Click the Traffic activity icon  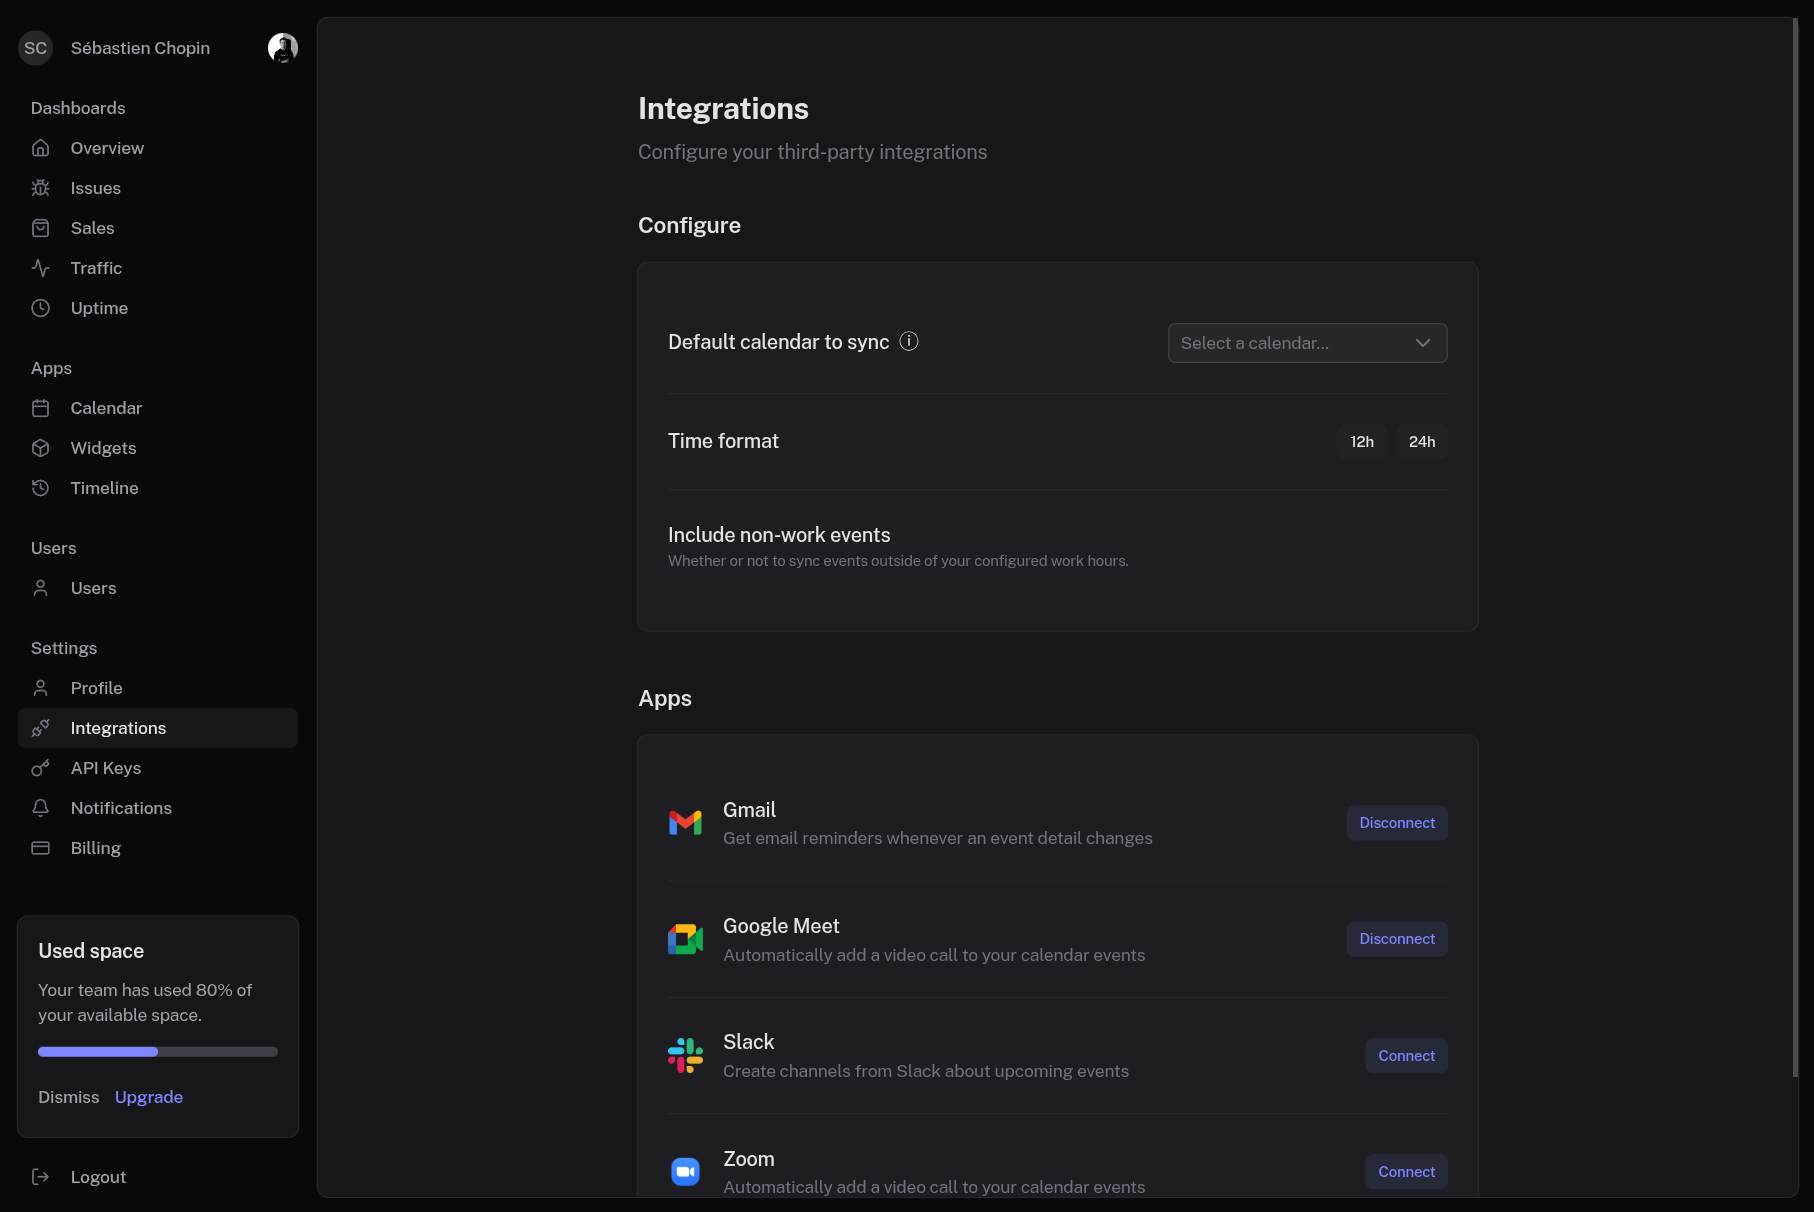tap(40, 268)
